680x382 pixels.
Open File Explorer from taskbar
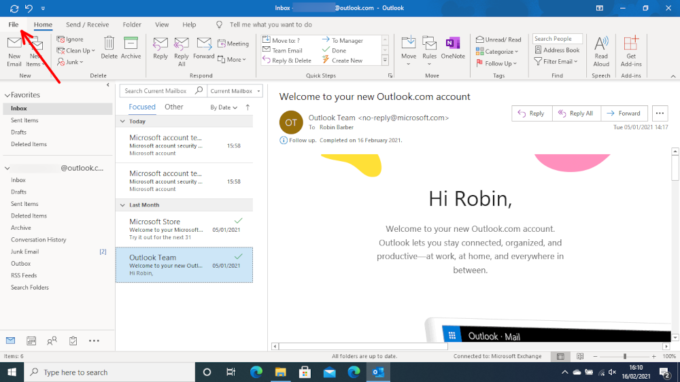pyautogui.click(x=281, y=372)
